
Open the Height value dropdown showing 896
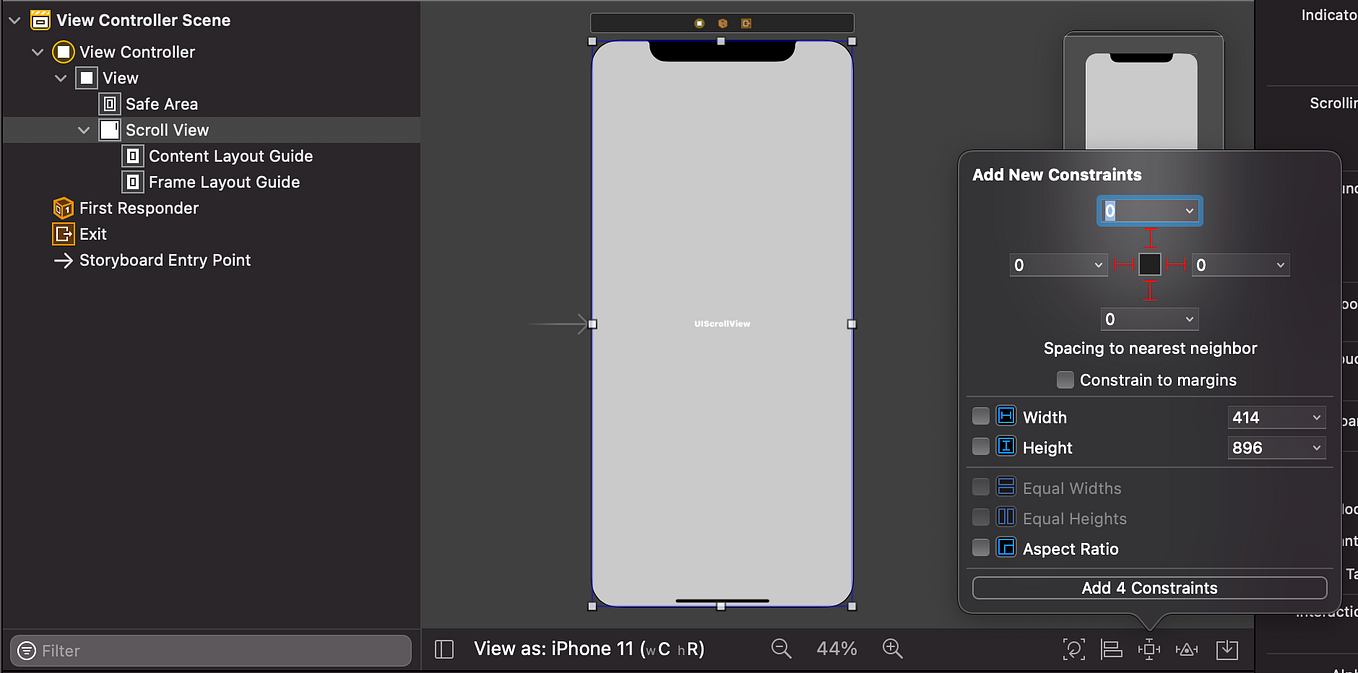pyautogui.click(x=1316, y=447)
